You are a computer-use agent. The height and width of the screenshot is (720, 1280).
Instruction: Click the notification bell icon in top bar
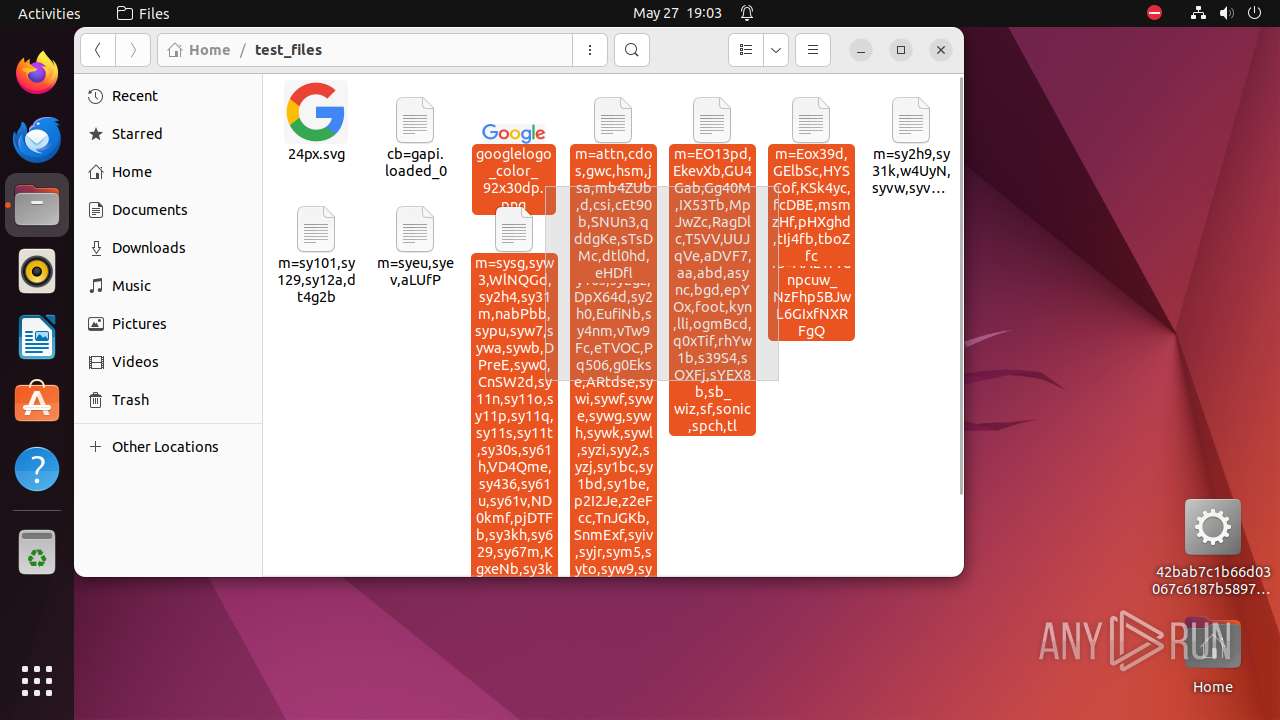tap(747, 13)
